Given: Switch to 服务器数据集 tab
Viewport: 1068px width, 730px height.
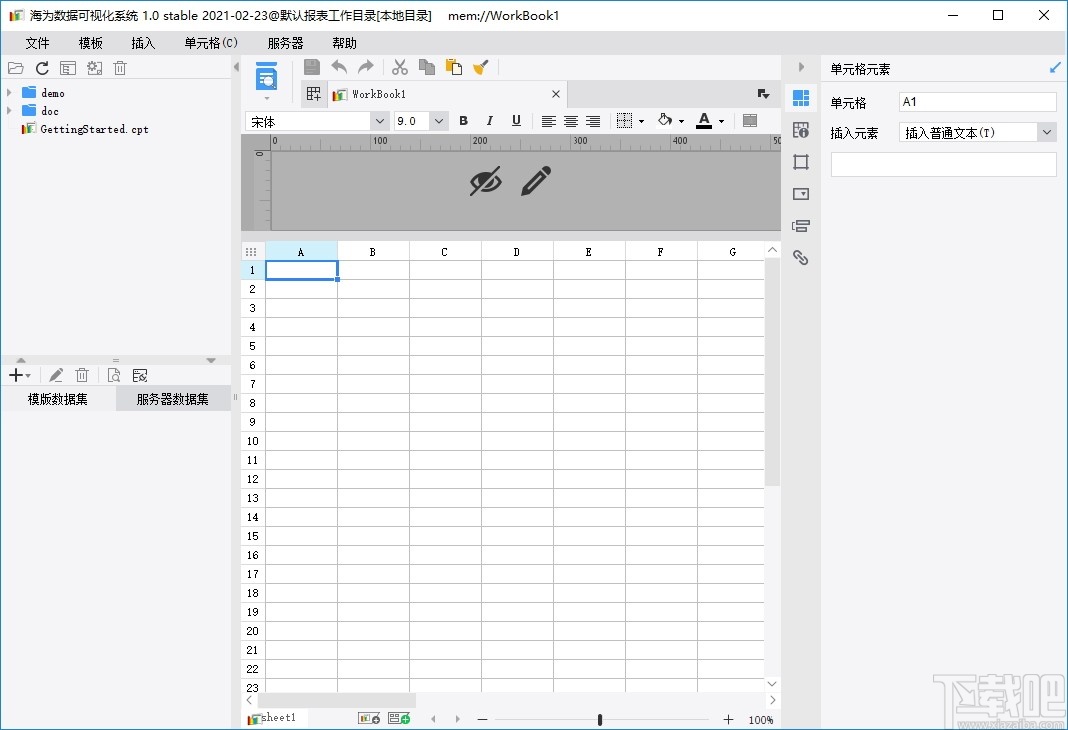Looking at the screenshot, I should coord(172,399).
